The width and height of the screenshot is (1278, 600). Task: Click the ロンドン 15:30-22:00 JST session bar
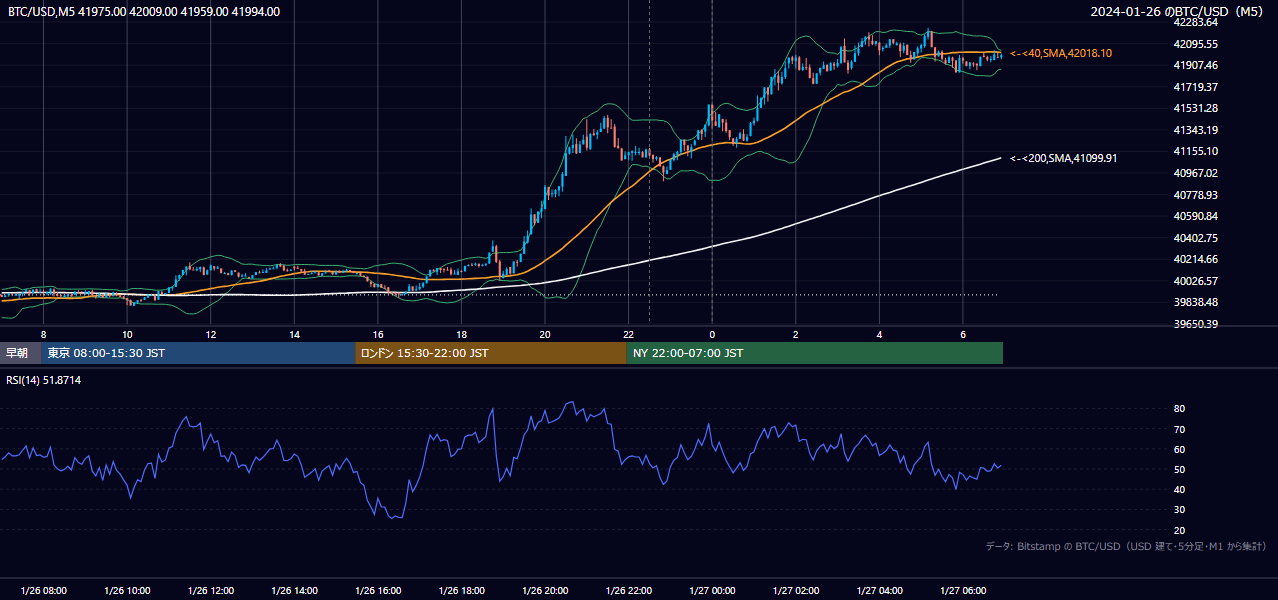[x=491, y=353]
